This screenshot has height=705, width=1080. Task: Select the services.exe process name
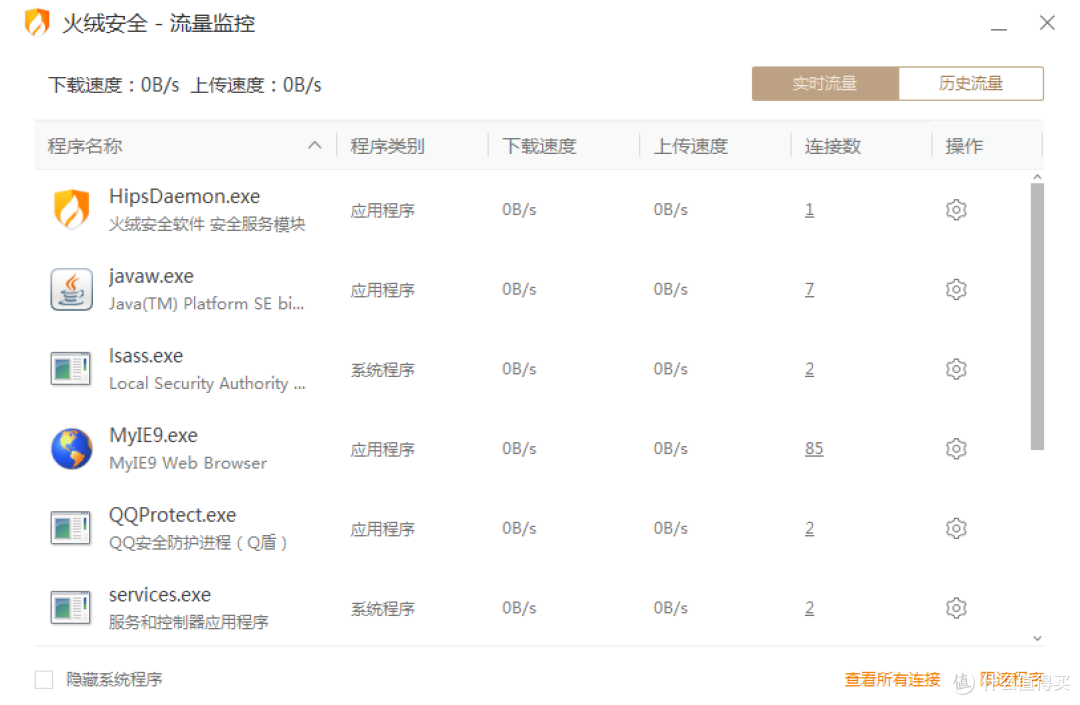[160, 595]
